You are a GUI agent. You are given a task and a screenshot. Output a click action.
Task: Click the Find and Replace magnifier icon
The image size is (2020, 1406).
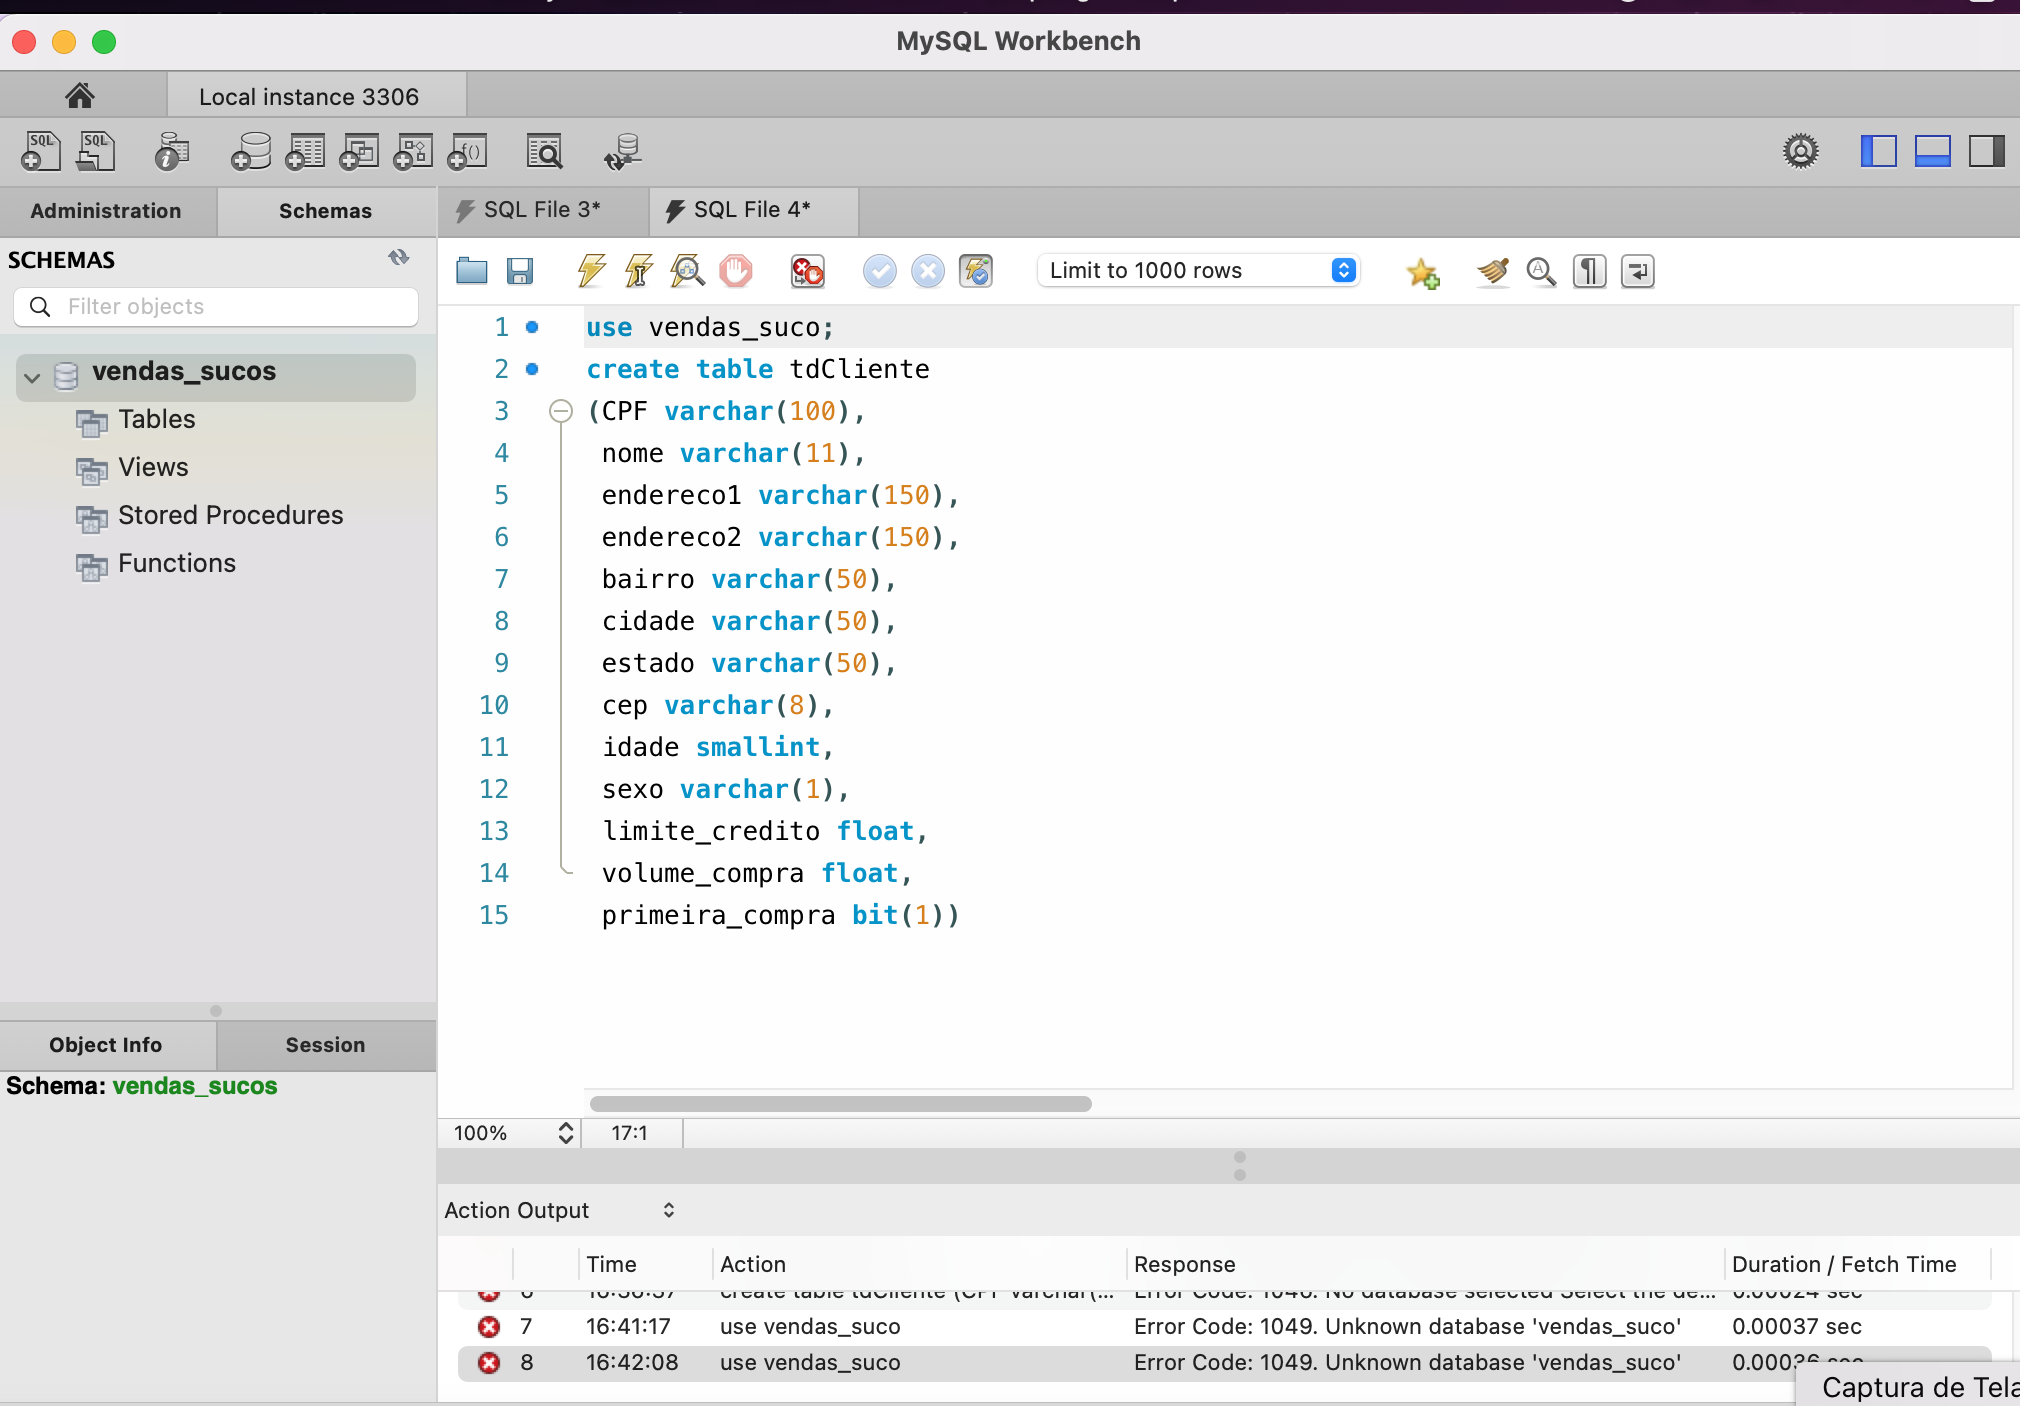[1541, 270]
